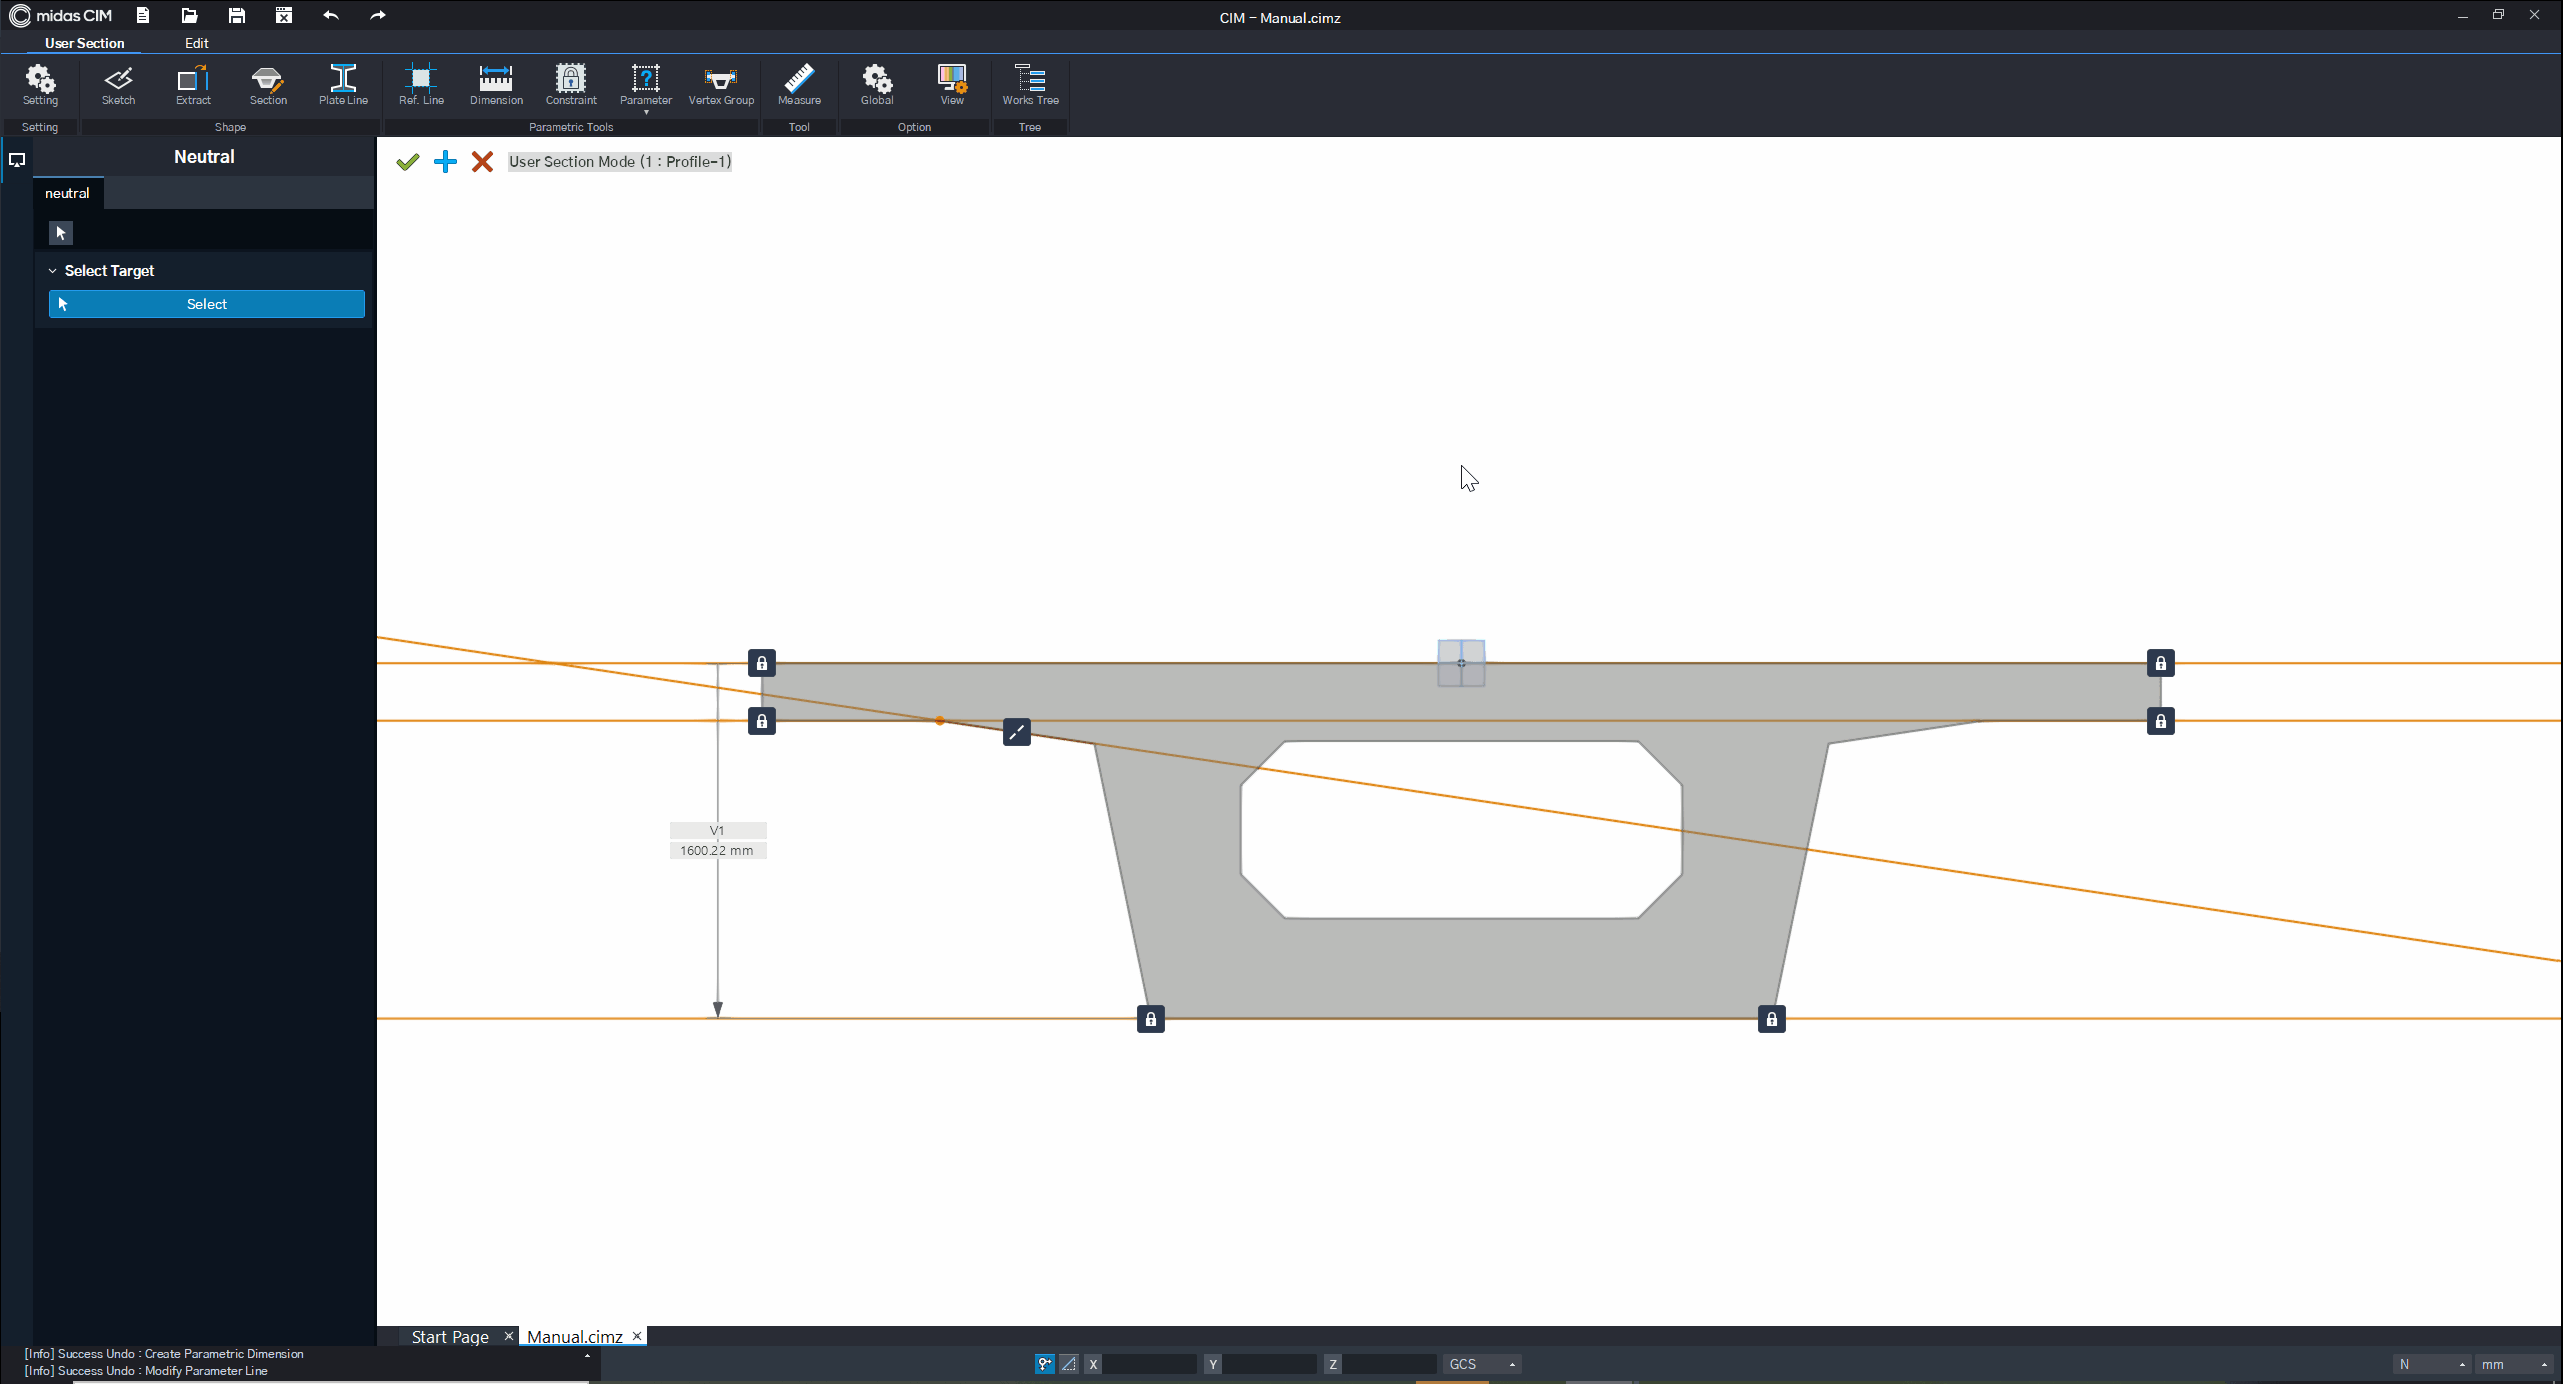Open View options
2563x1384 pixels.
tap(952, 85)
